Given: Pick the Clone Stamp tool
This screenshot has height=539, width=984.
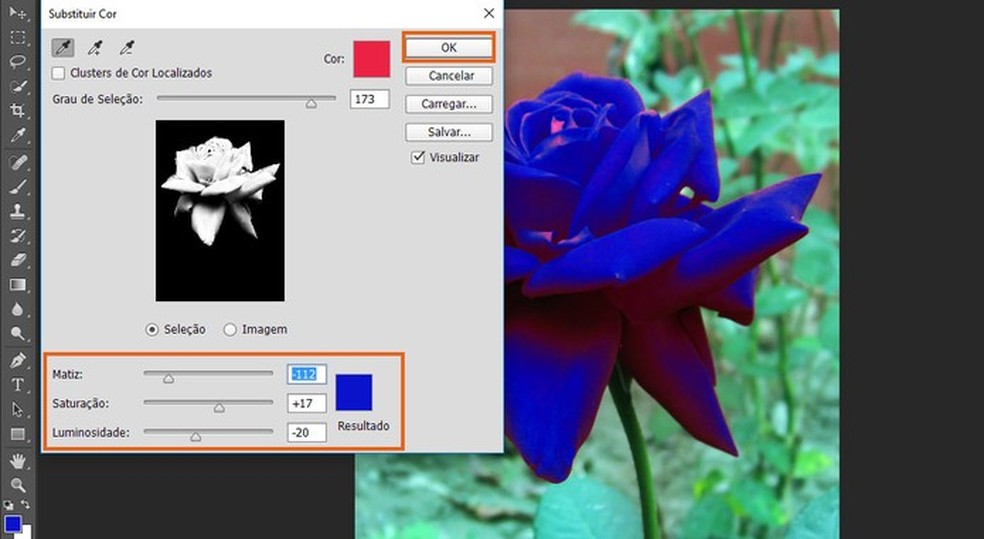Looking at the screenshot, I should point(18,211).
